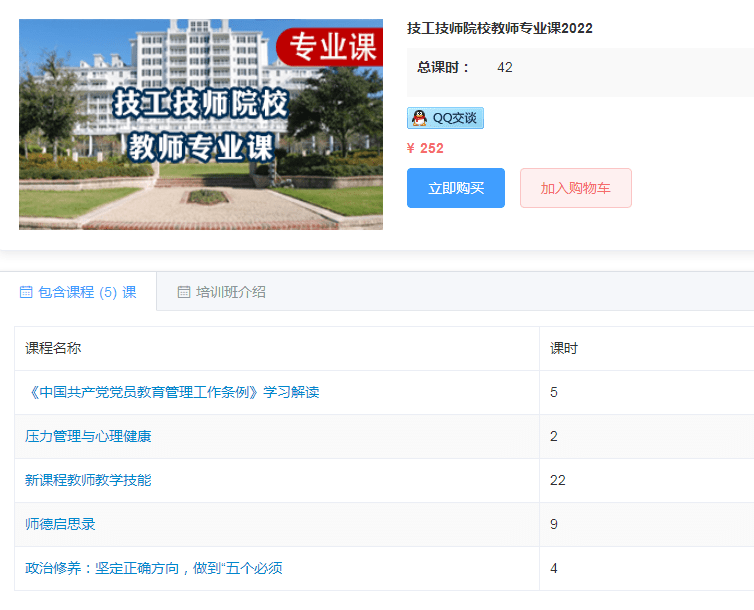Open the 压力管理与心理健康 course
754x610 pixels.
pos(88,436)
